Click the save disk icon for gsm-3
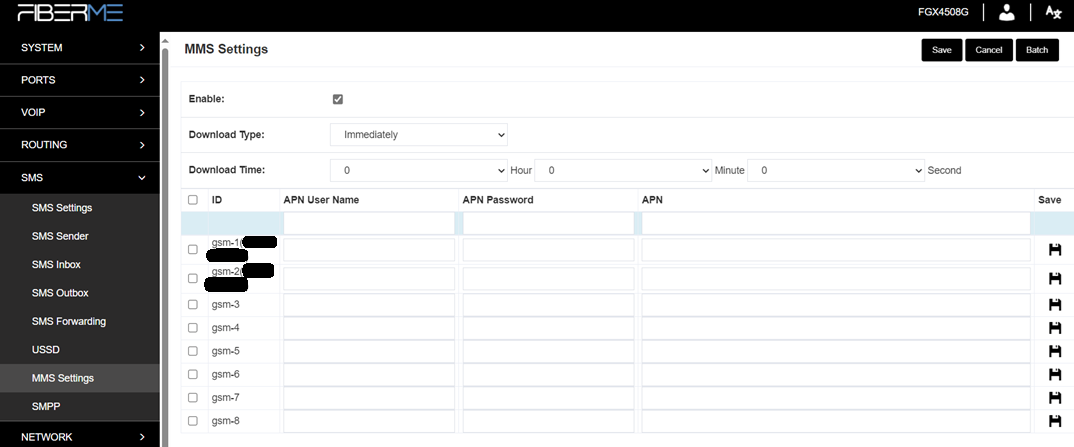The width and height of the screenshot is (1074, 447). click(x=1055, y=305)
